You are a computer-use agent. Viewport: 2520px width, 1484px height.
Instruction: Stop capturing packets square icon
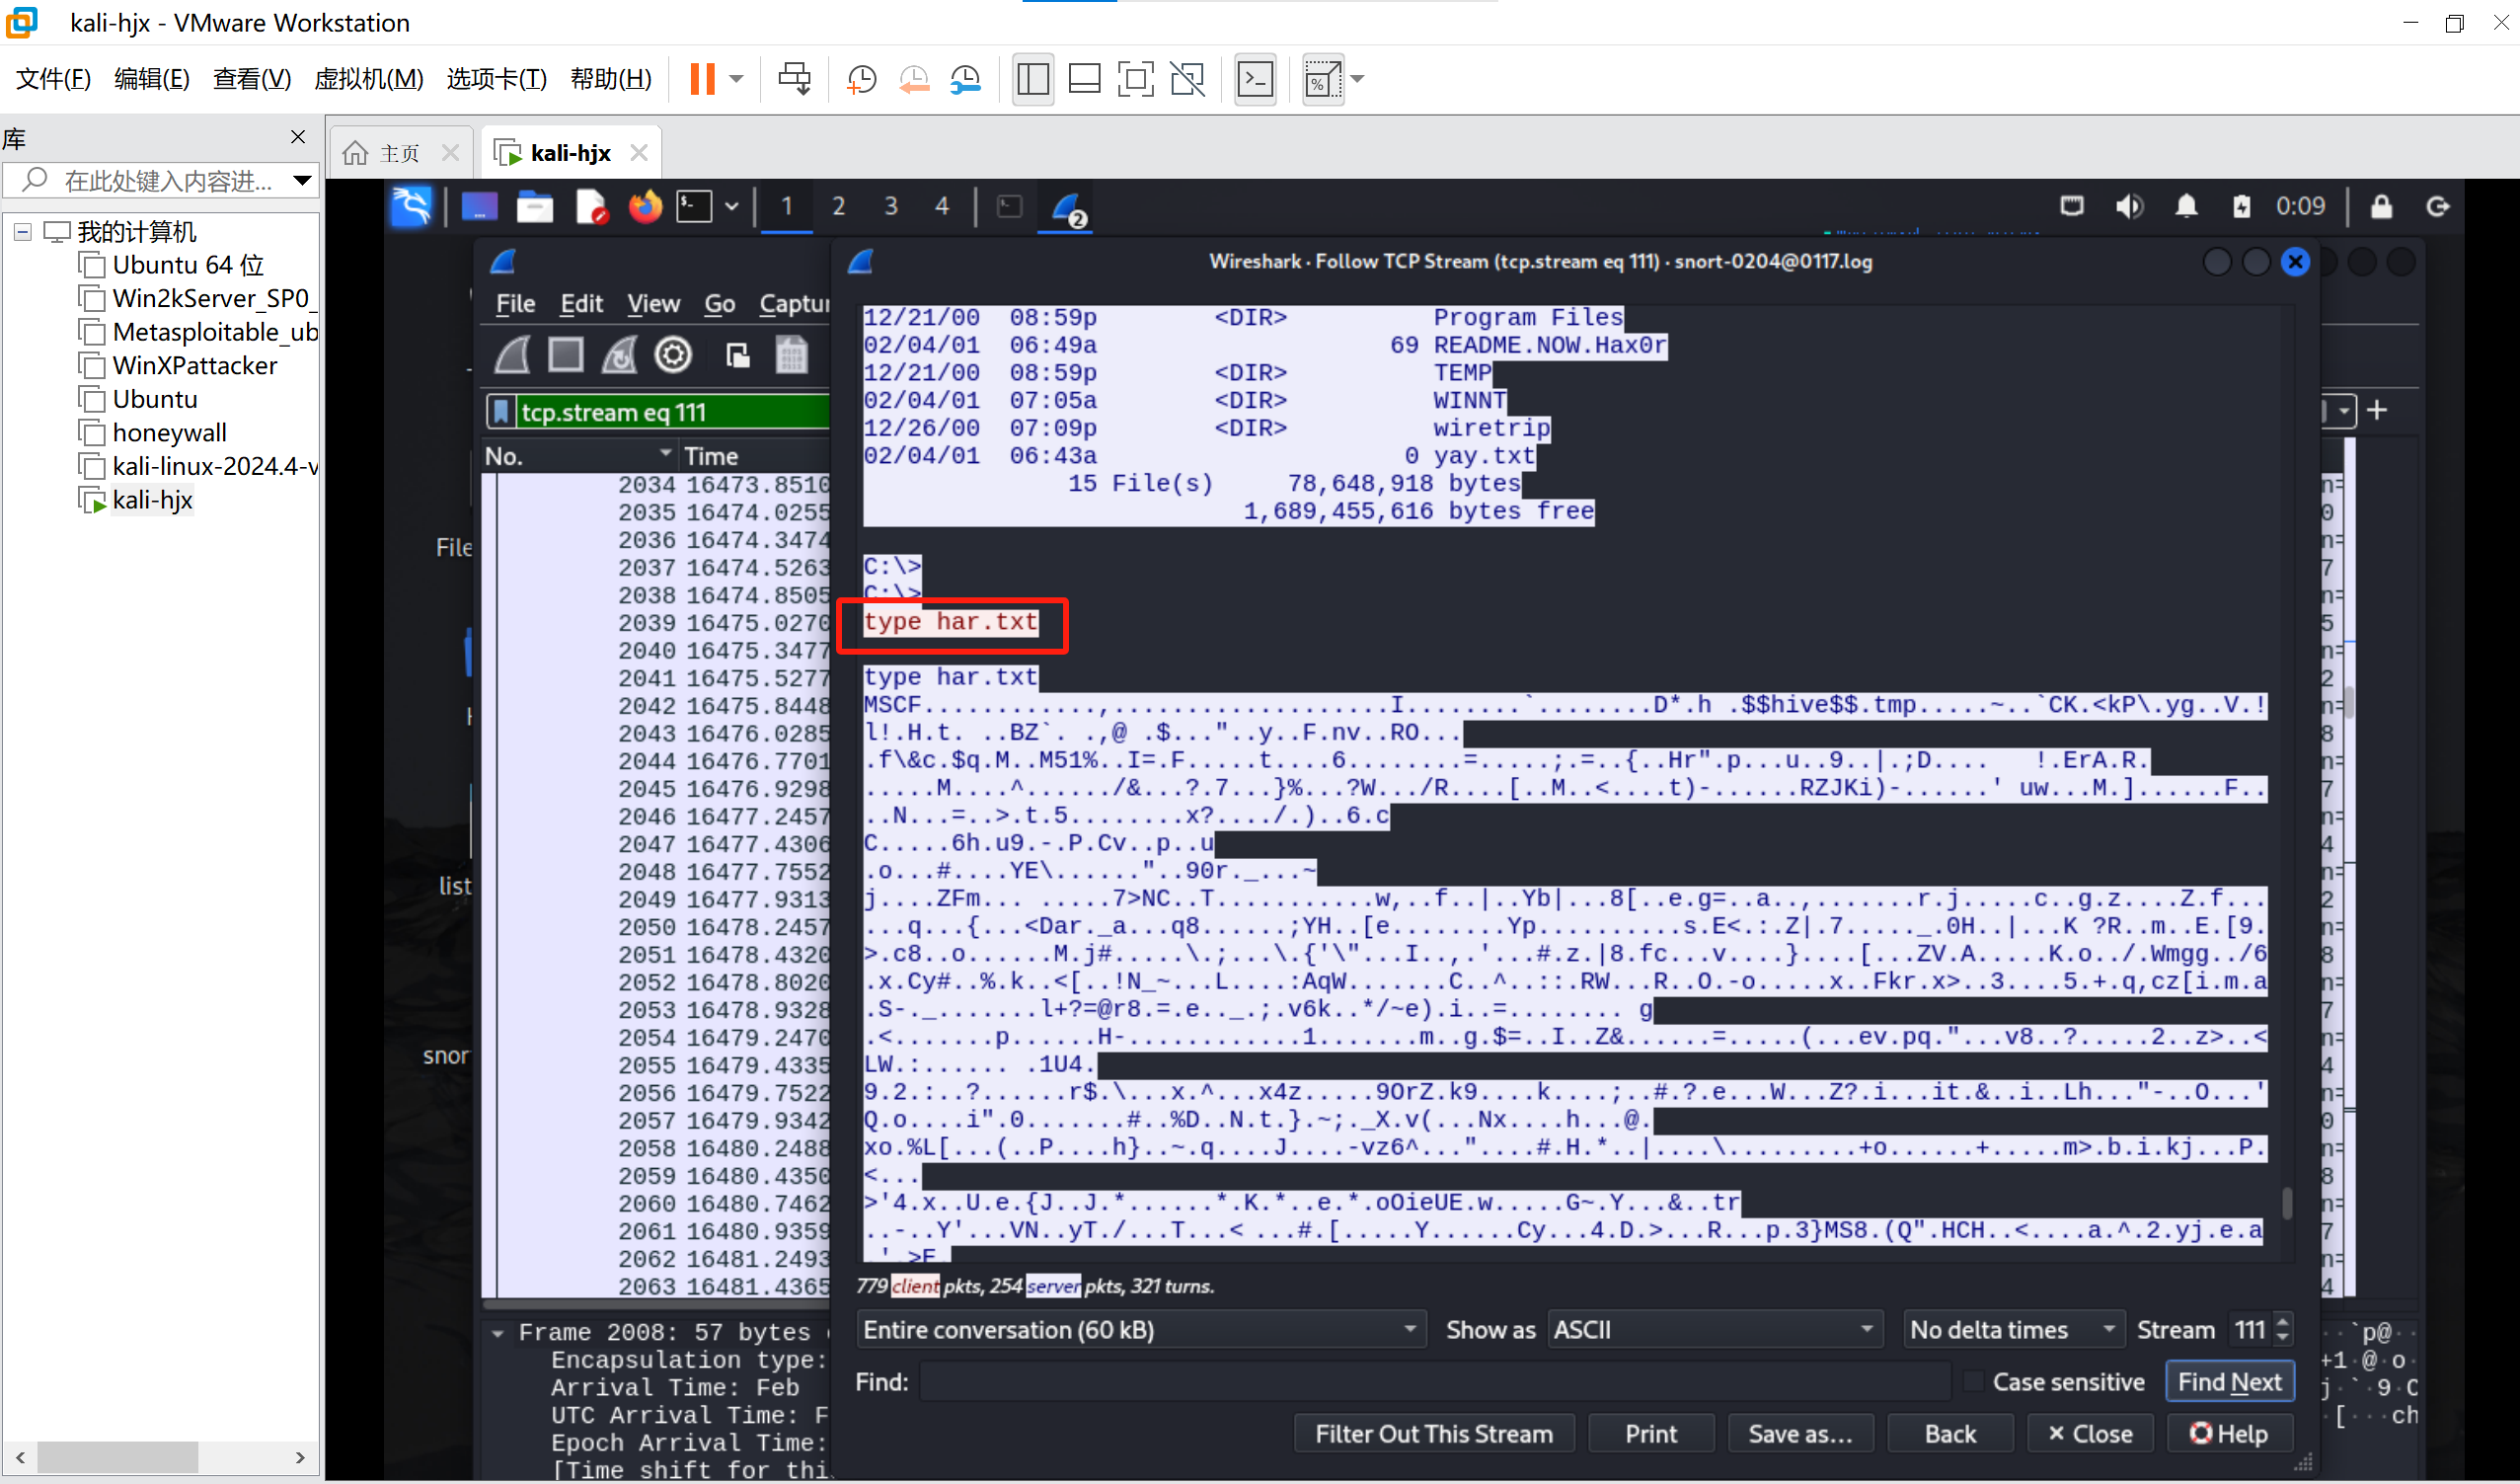566,355
